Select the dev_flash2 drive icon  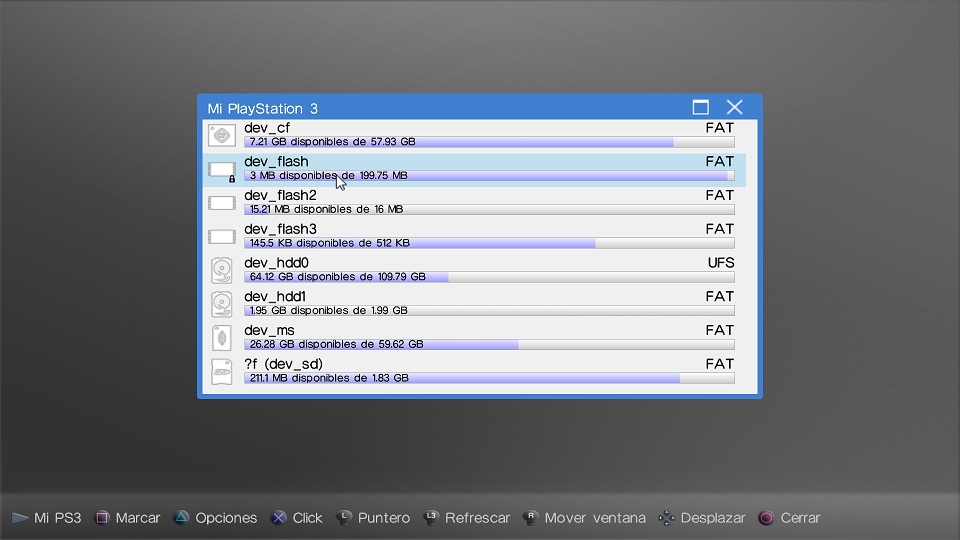(x=222, y=203)
